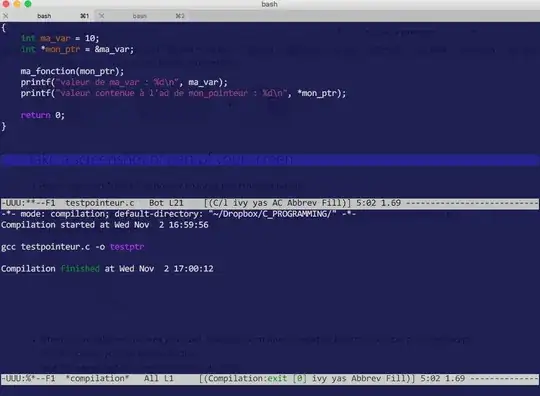Click 'Compilation:exit [0]' status in mode line
Viewport: 540px width, 396px height.
(257, 378)
